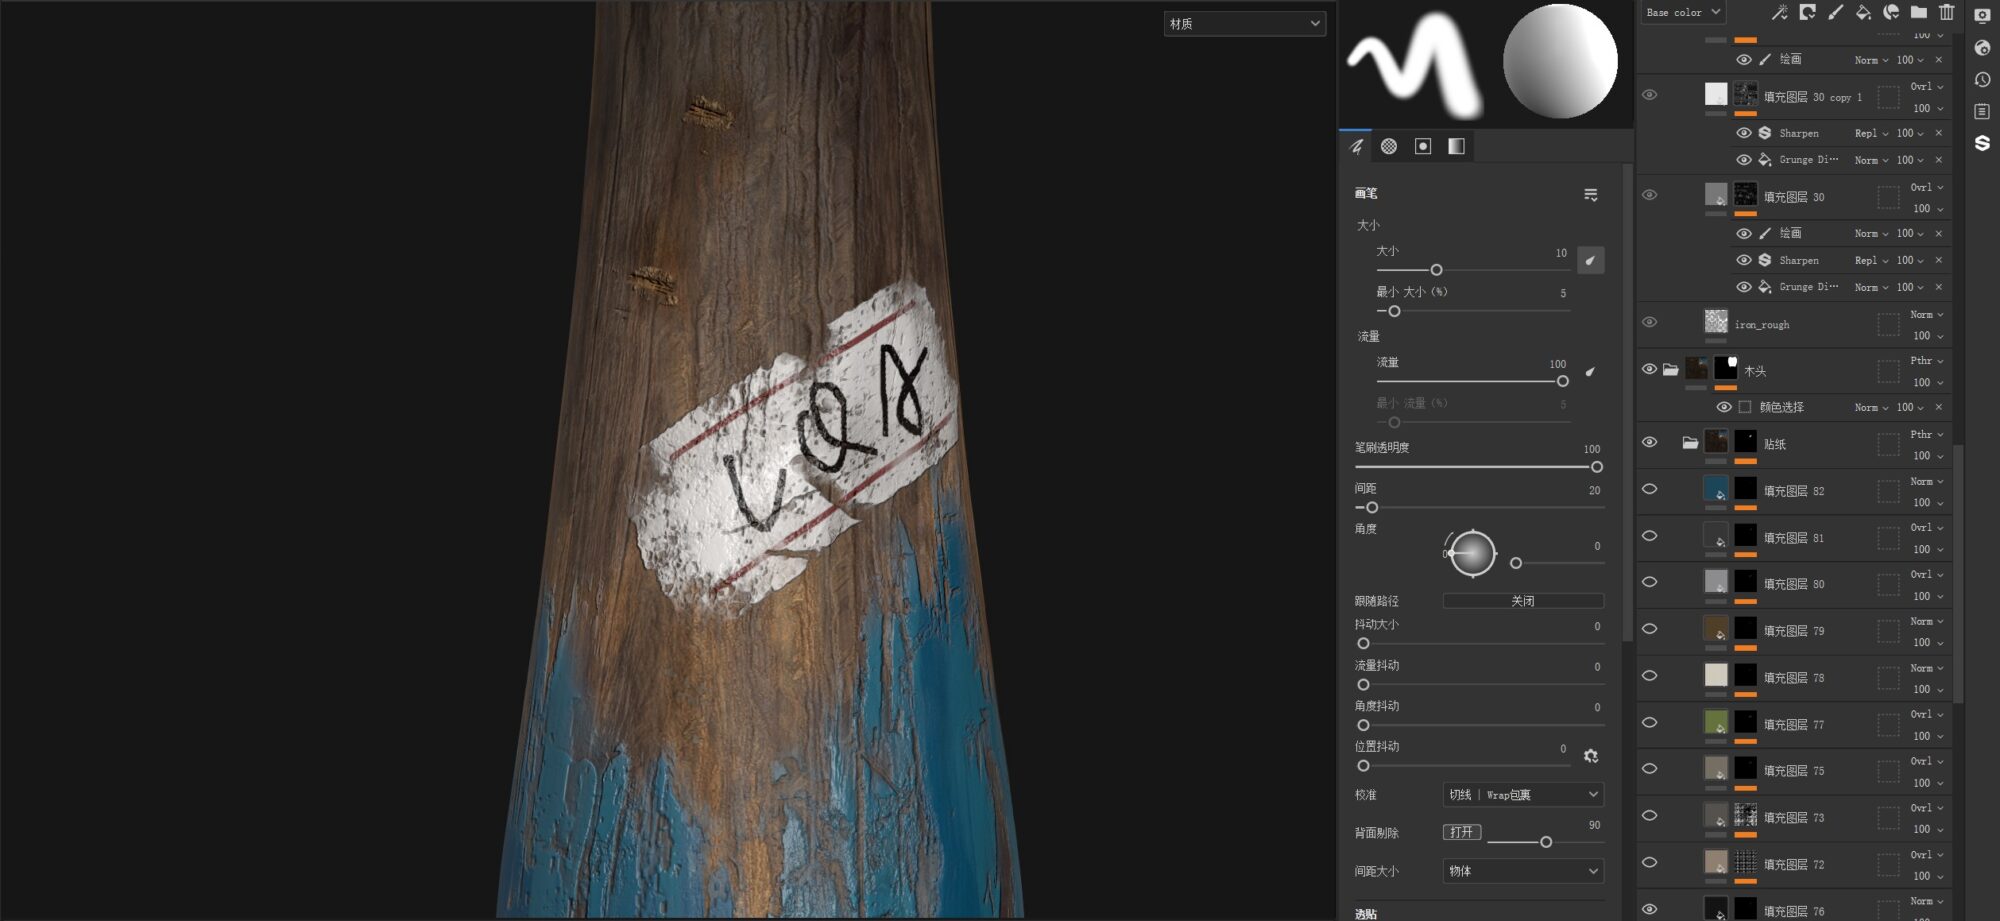This screenshot has width=2000, height=921.
Task: Open the 间距大小 dropdown set to 物体
Action: 1523,871
